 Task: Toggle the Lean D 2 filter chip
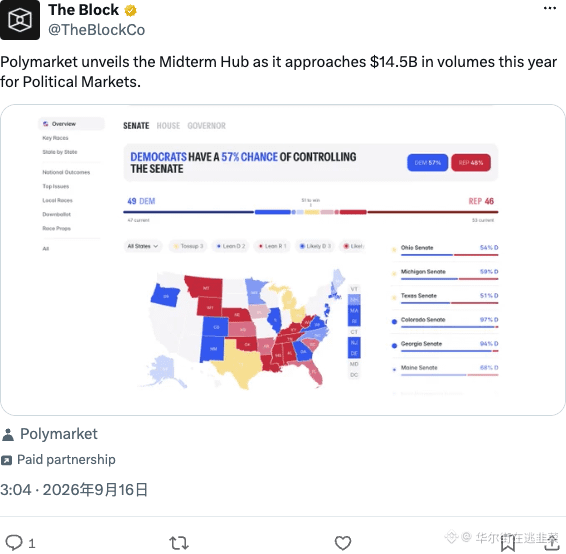[230, 246]
